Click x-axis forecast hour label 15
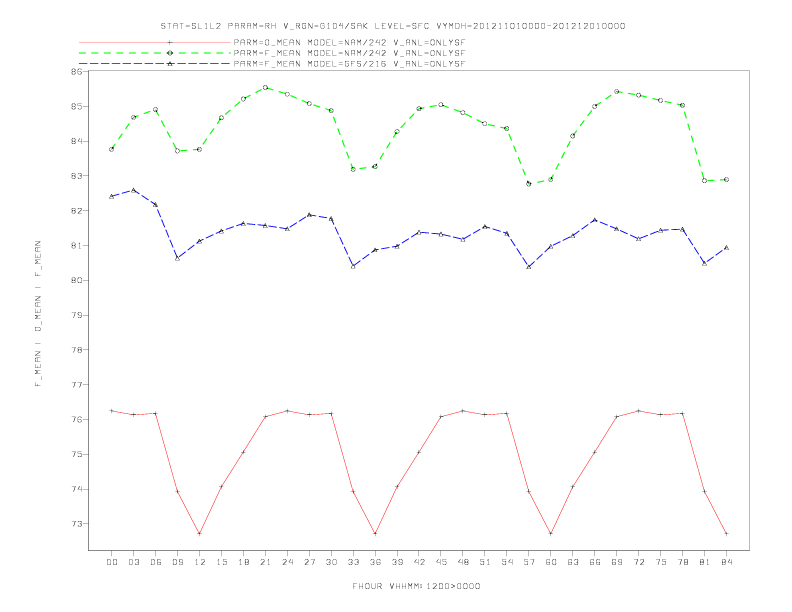Screen dimensions: 792x612 point(222,562)
